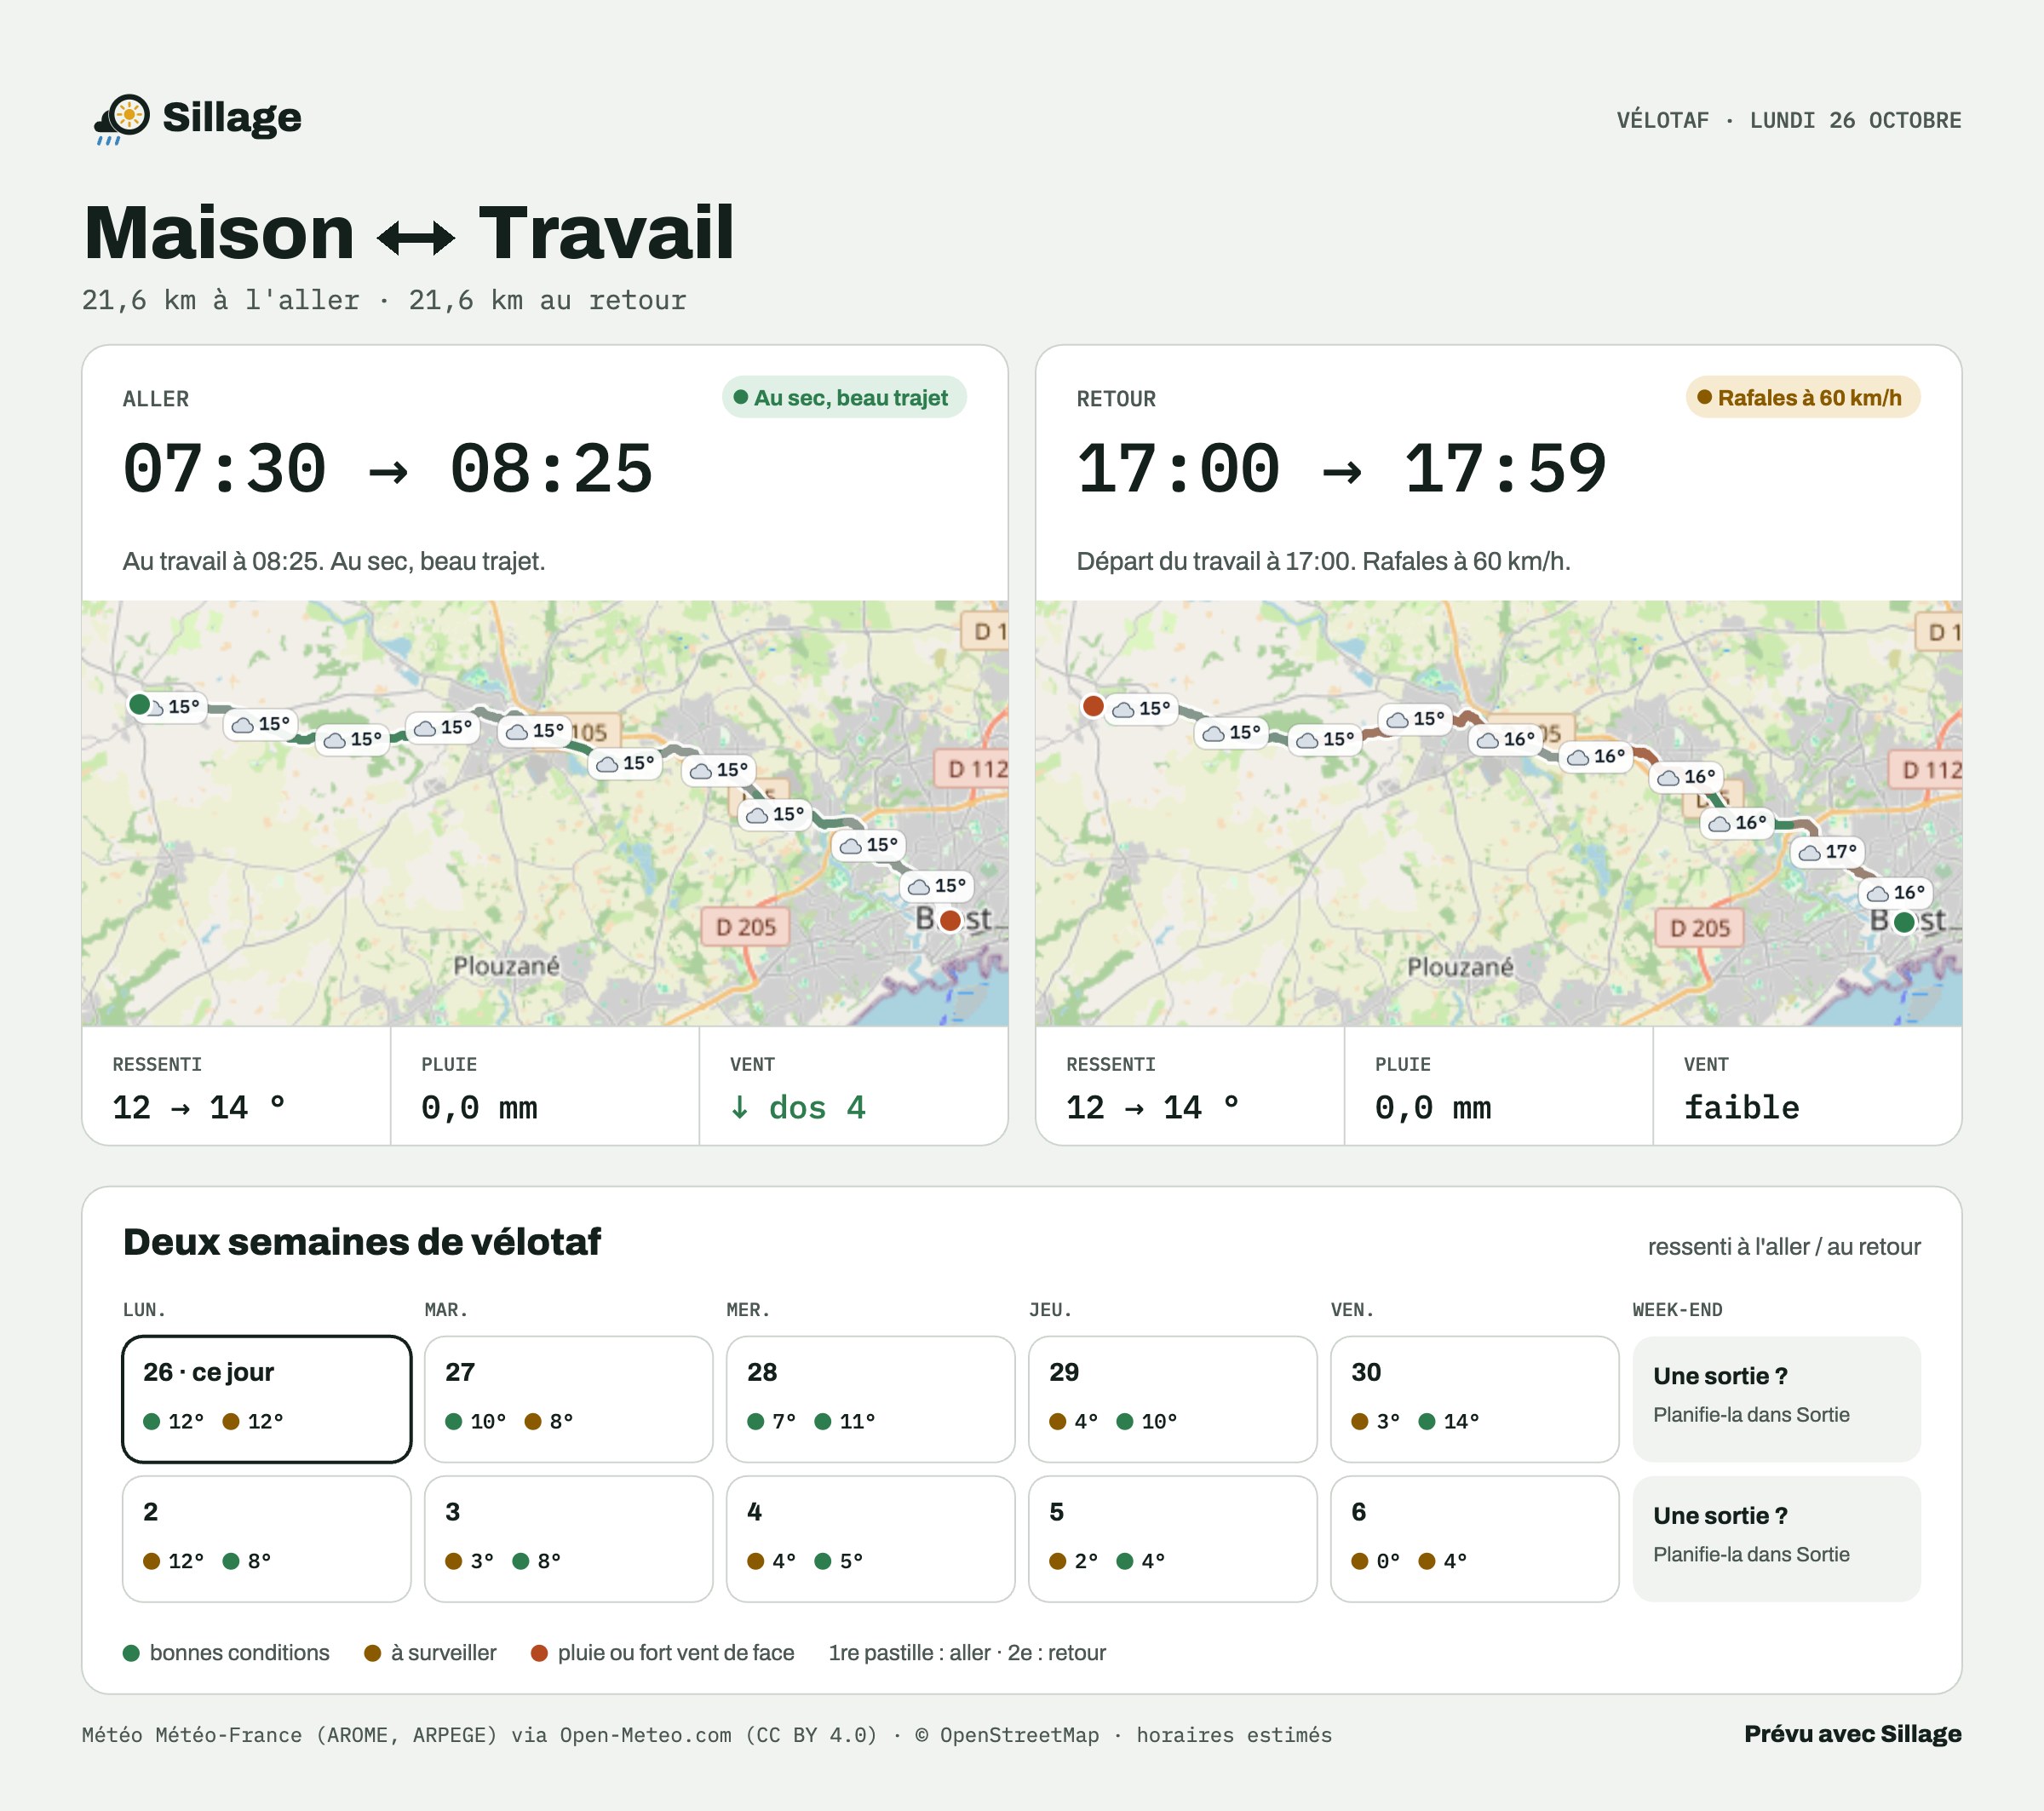
Task: Open the second-week day card 2
Action: tap(266, 1539)
